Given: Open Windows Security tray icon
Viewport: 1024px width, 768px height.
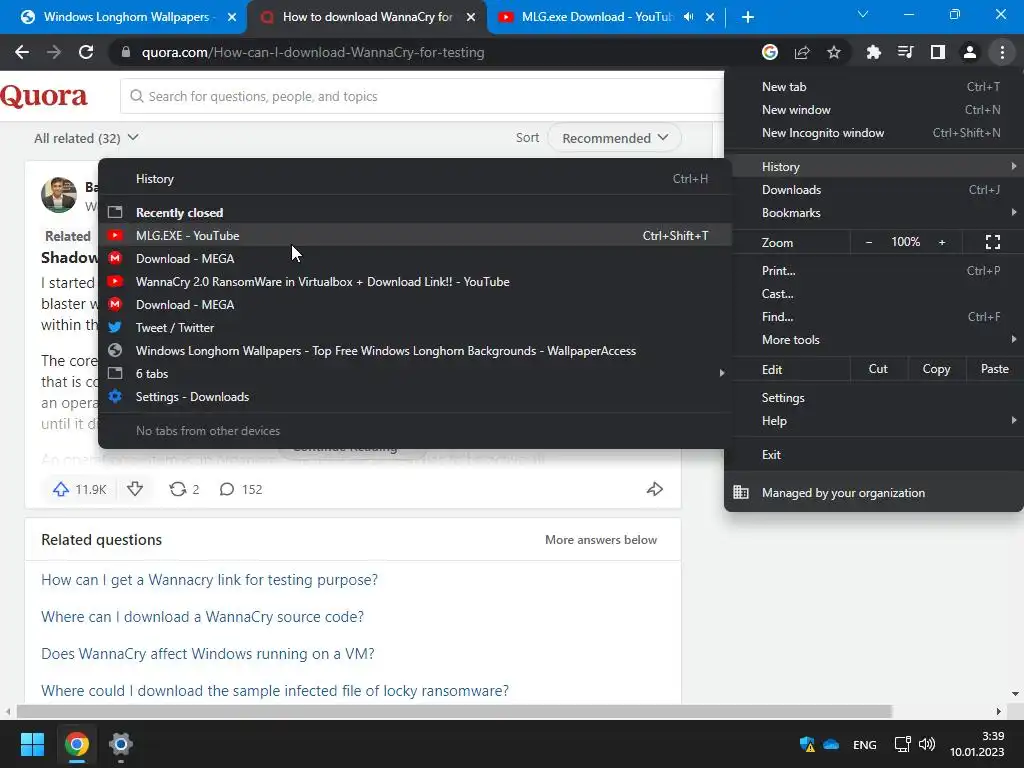Looking at the screenshot, I should 807,744.
